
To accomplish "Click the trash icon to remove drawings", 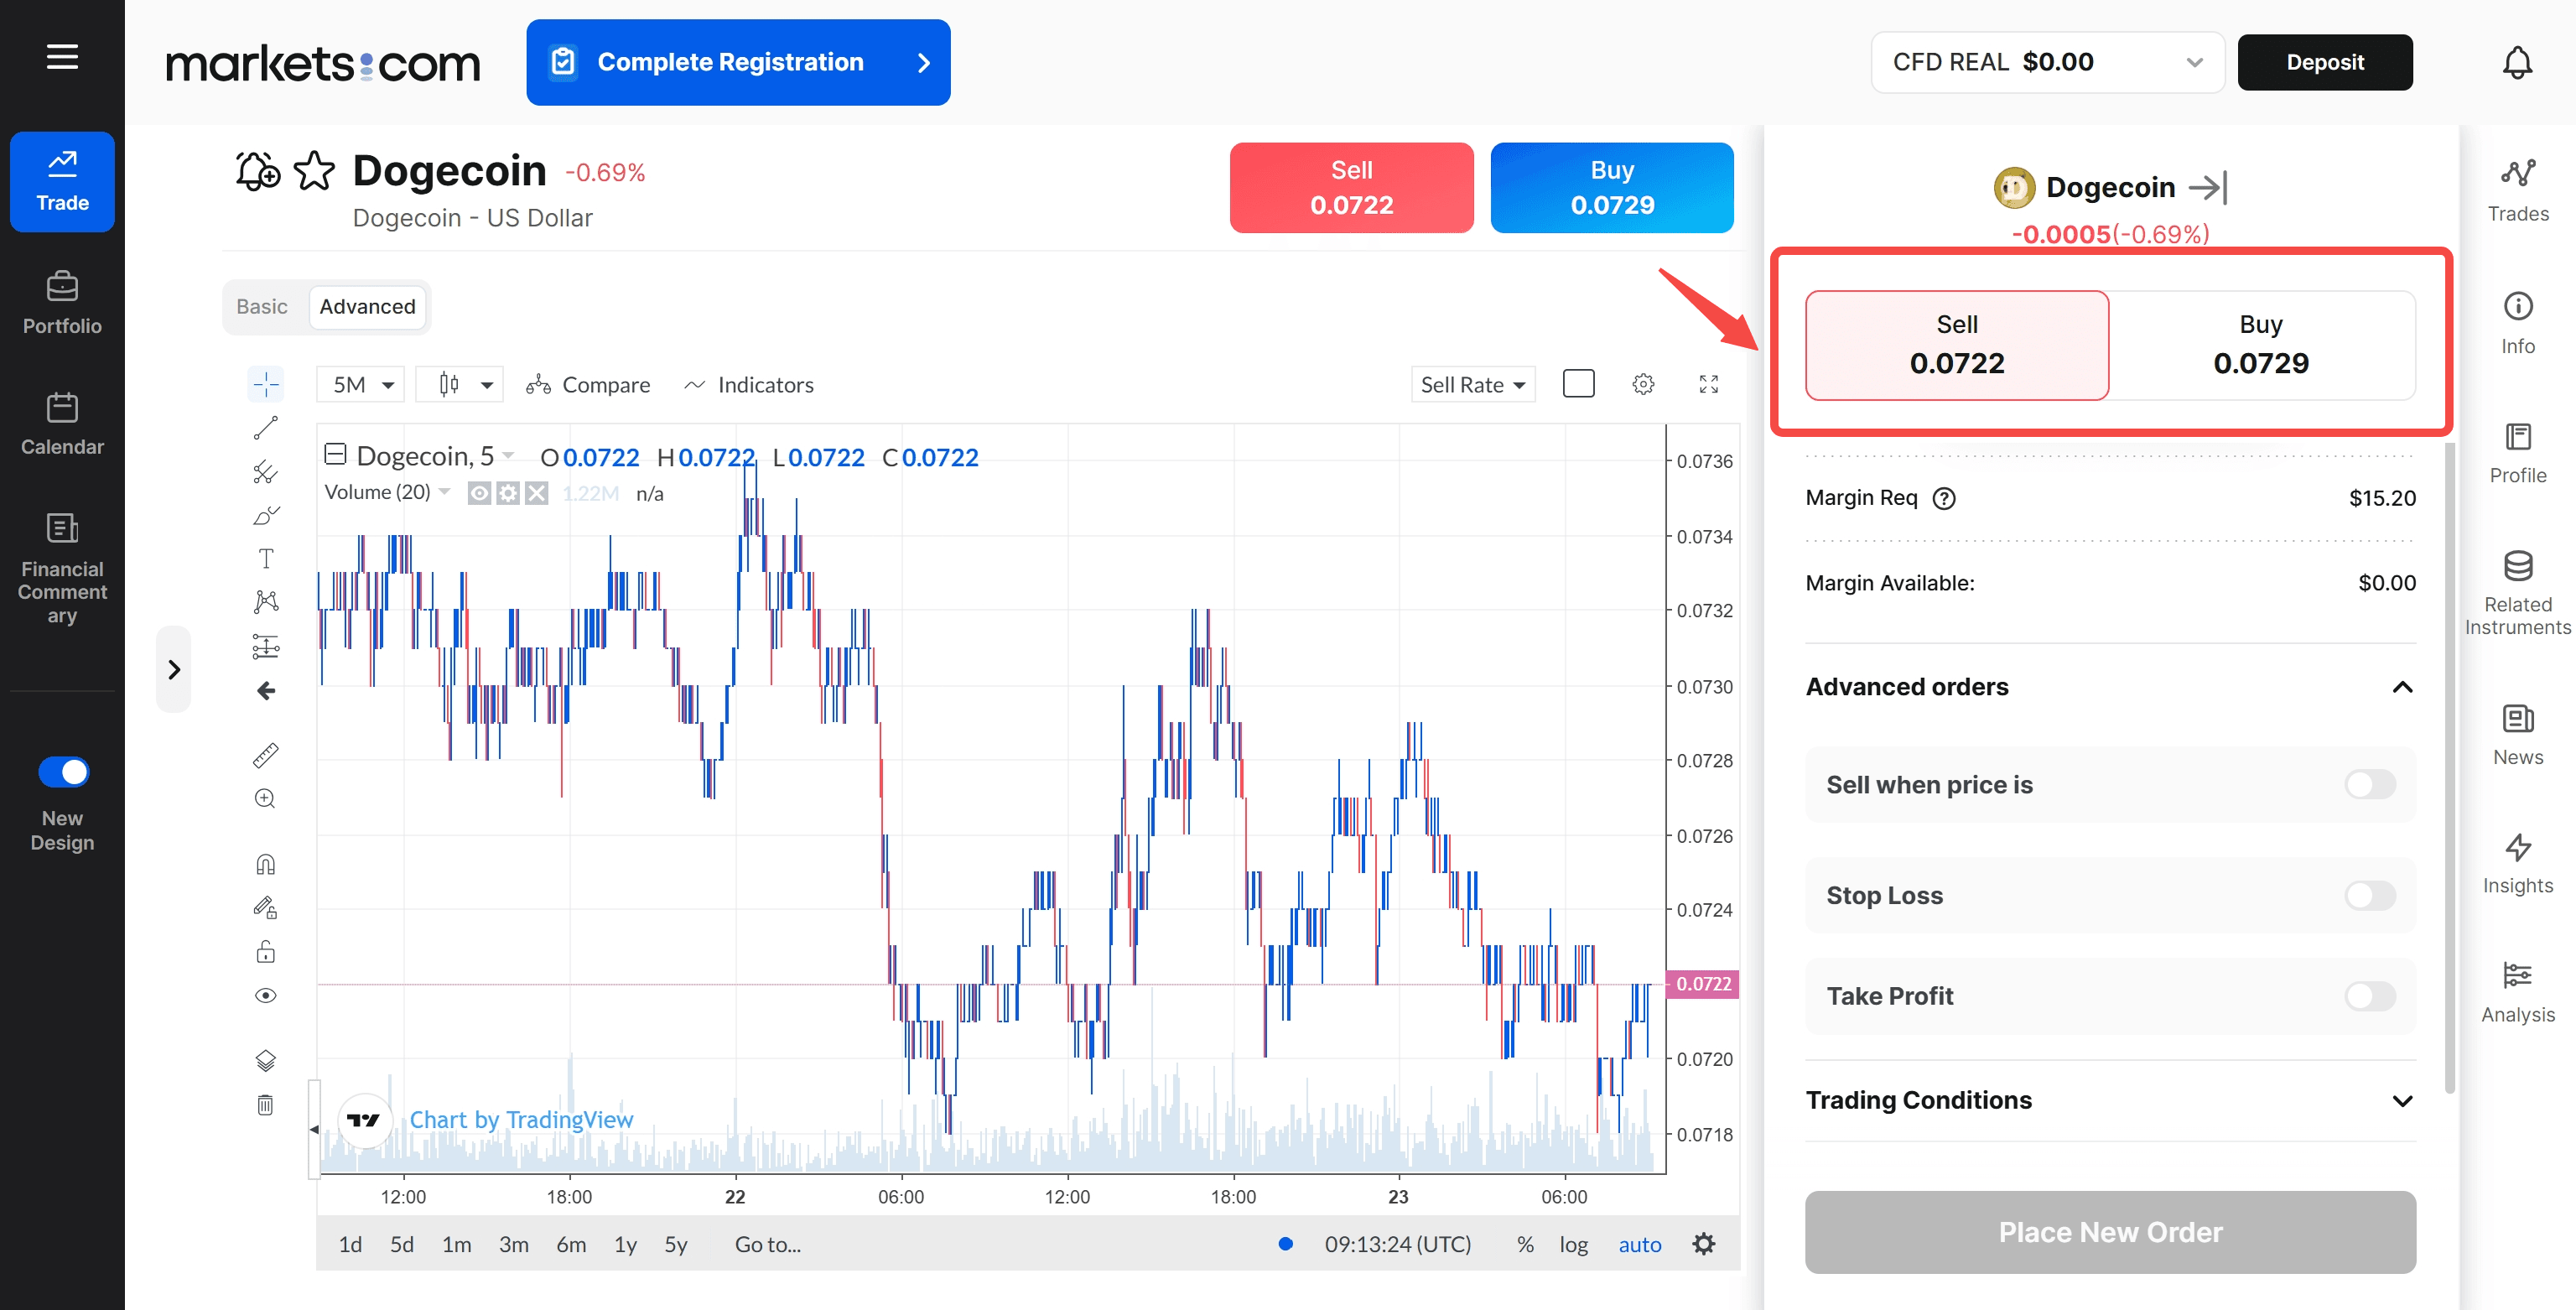I will point(266,1104).
